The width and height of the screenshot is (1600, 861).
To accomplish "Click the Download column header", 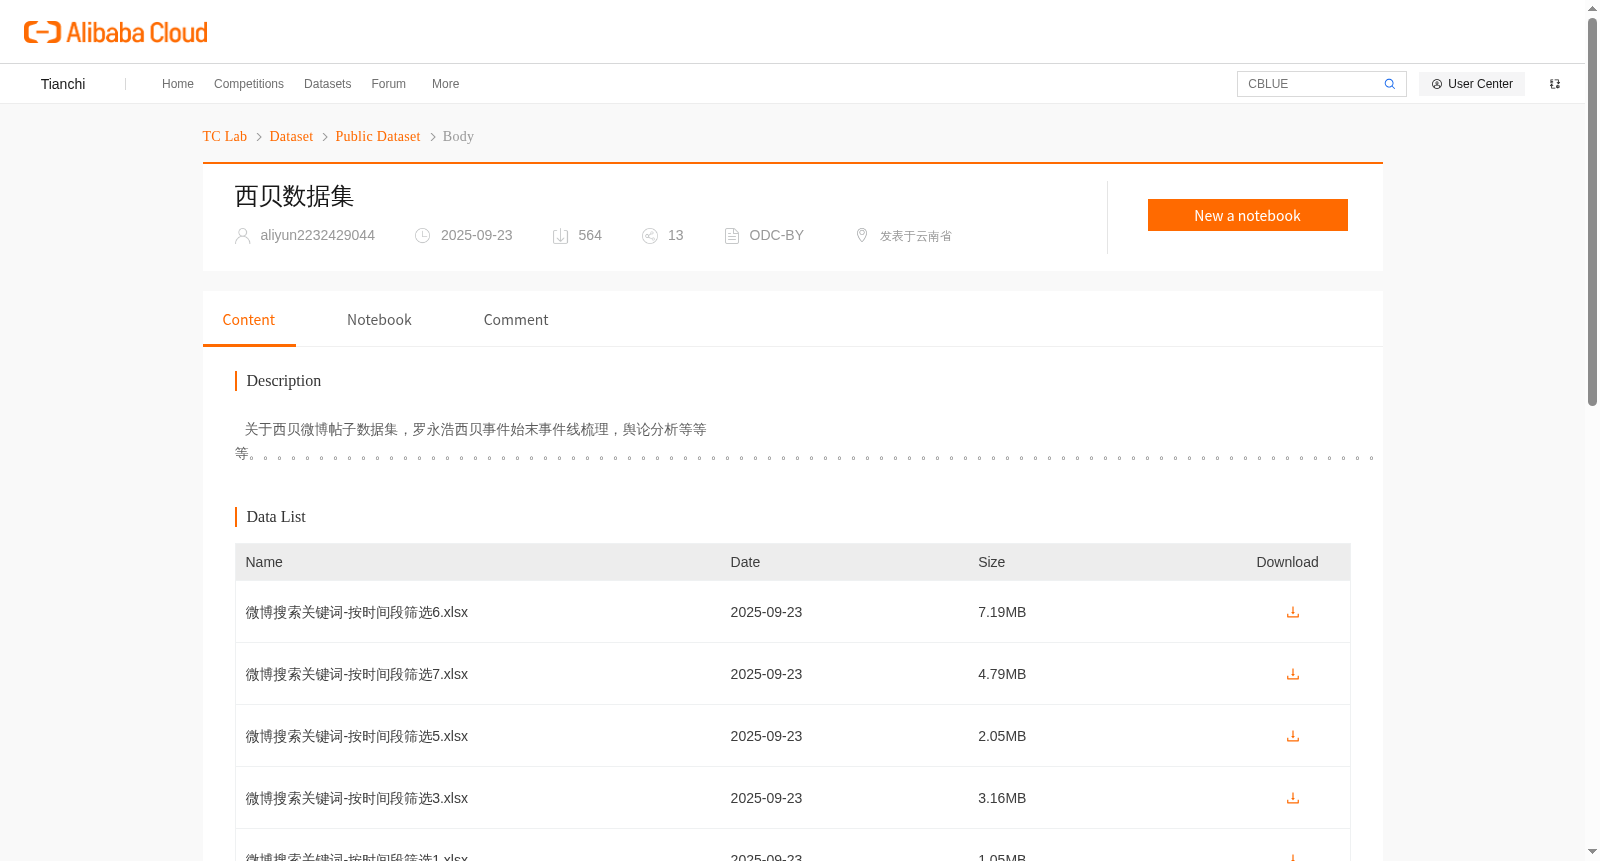I will coord(1287,562).
